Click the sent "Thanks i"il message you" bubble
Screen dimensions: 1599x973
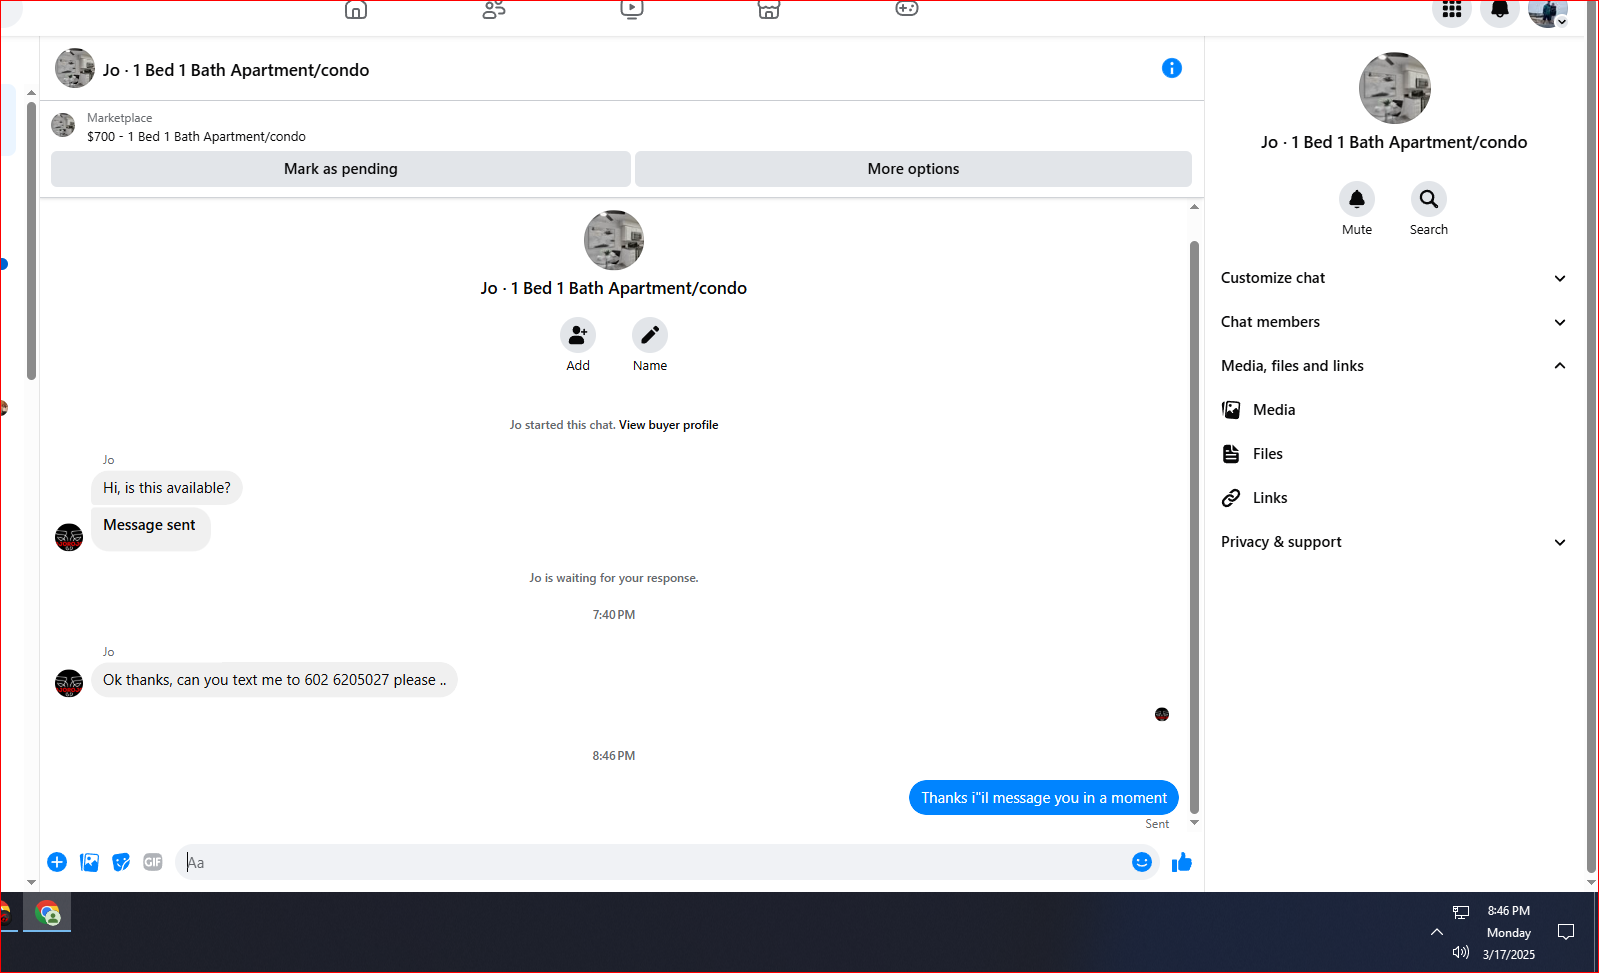point(1044,798)
